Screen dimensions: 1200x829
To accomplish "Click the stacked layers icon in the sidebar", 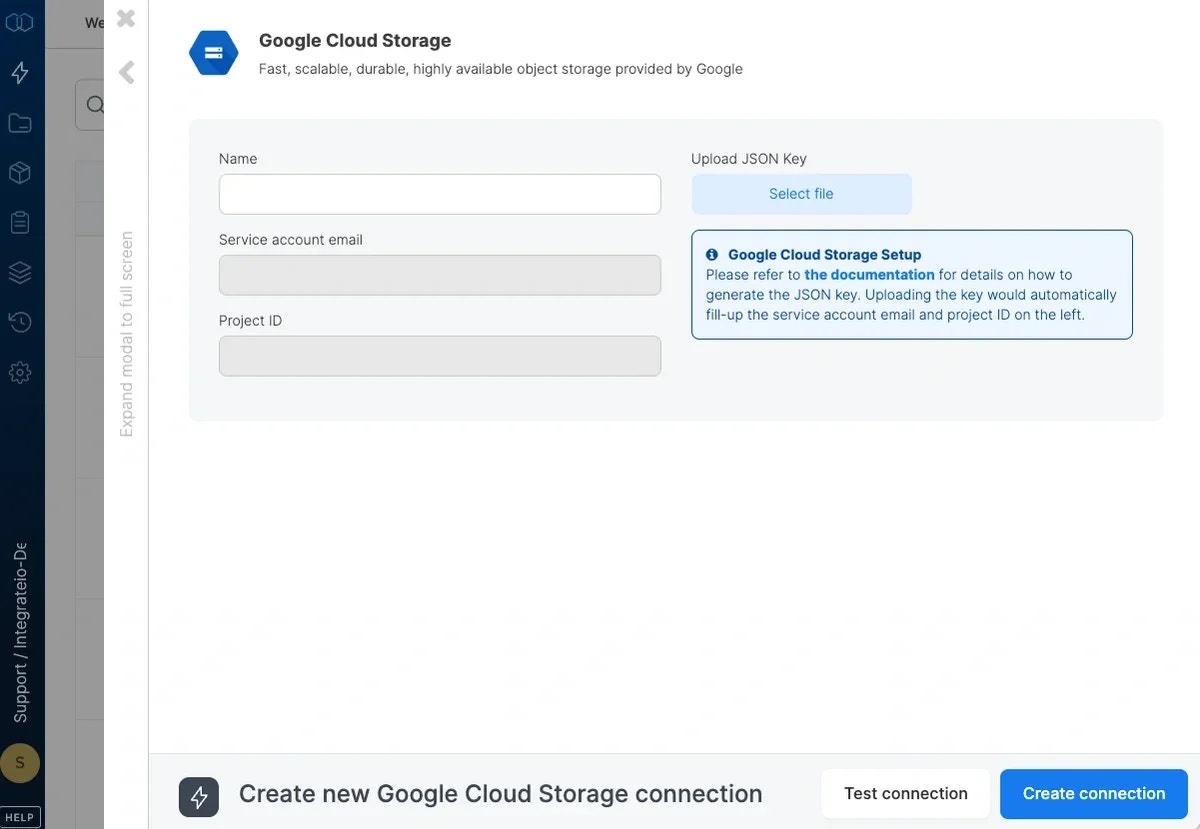I will [20, 272].
